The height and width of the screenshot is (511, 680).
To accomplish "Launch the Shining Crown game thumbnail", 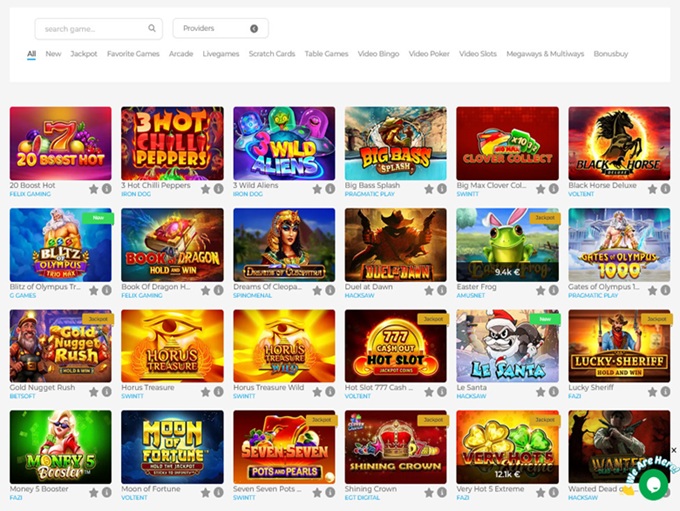I will [395, 446].
